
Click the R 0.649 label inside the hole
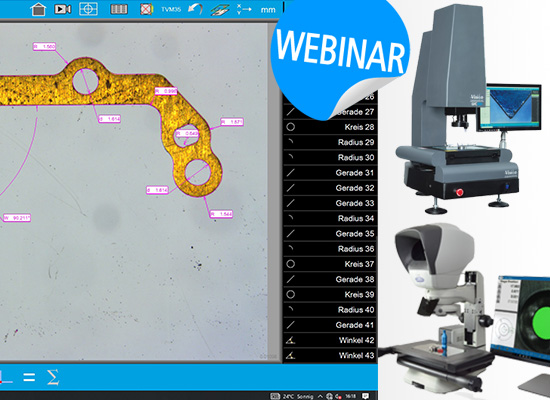point(187,134)
